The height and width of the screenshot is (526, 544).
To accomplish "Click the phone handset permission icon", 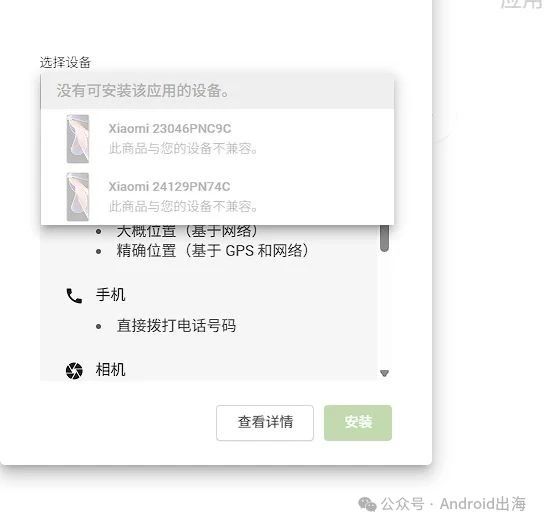I will coord(74,296).
